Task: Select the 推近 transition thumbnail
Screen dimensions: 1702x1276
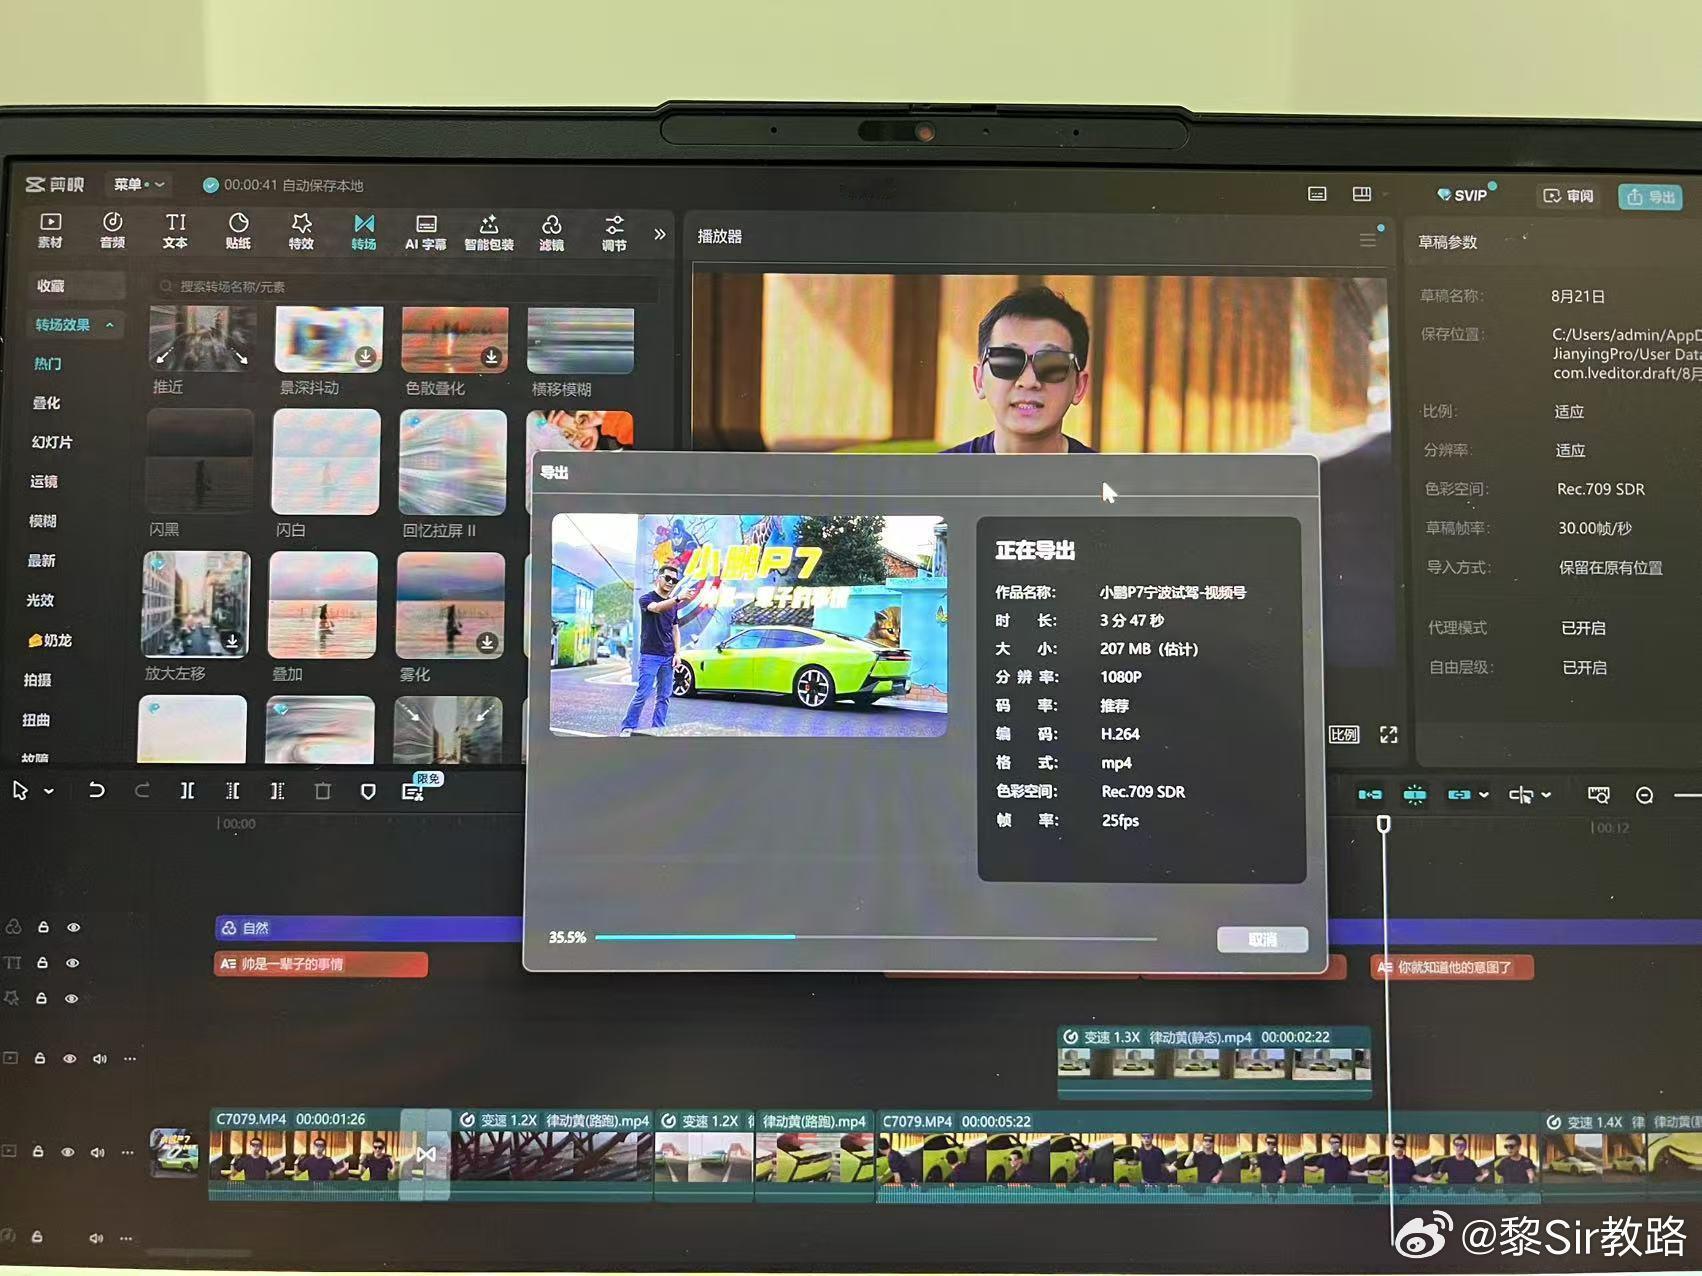Action: coord(202,339)
